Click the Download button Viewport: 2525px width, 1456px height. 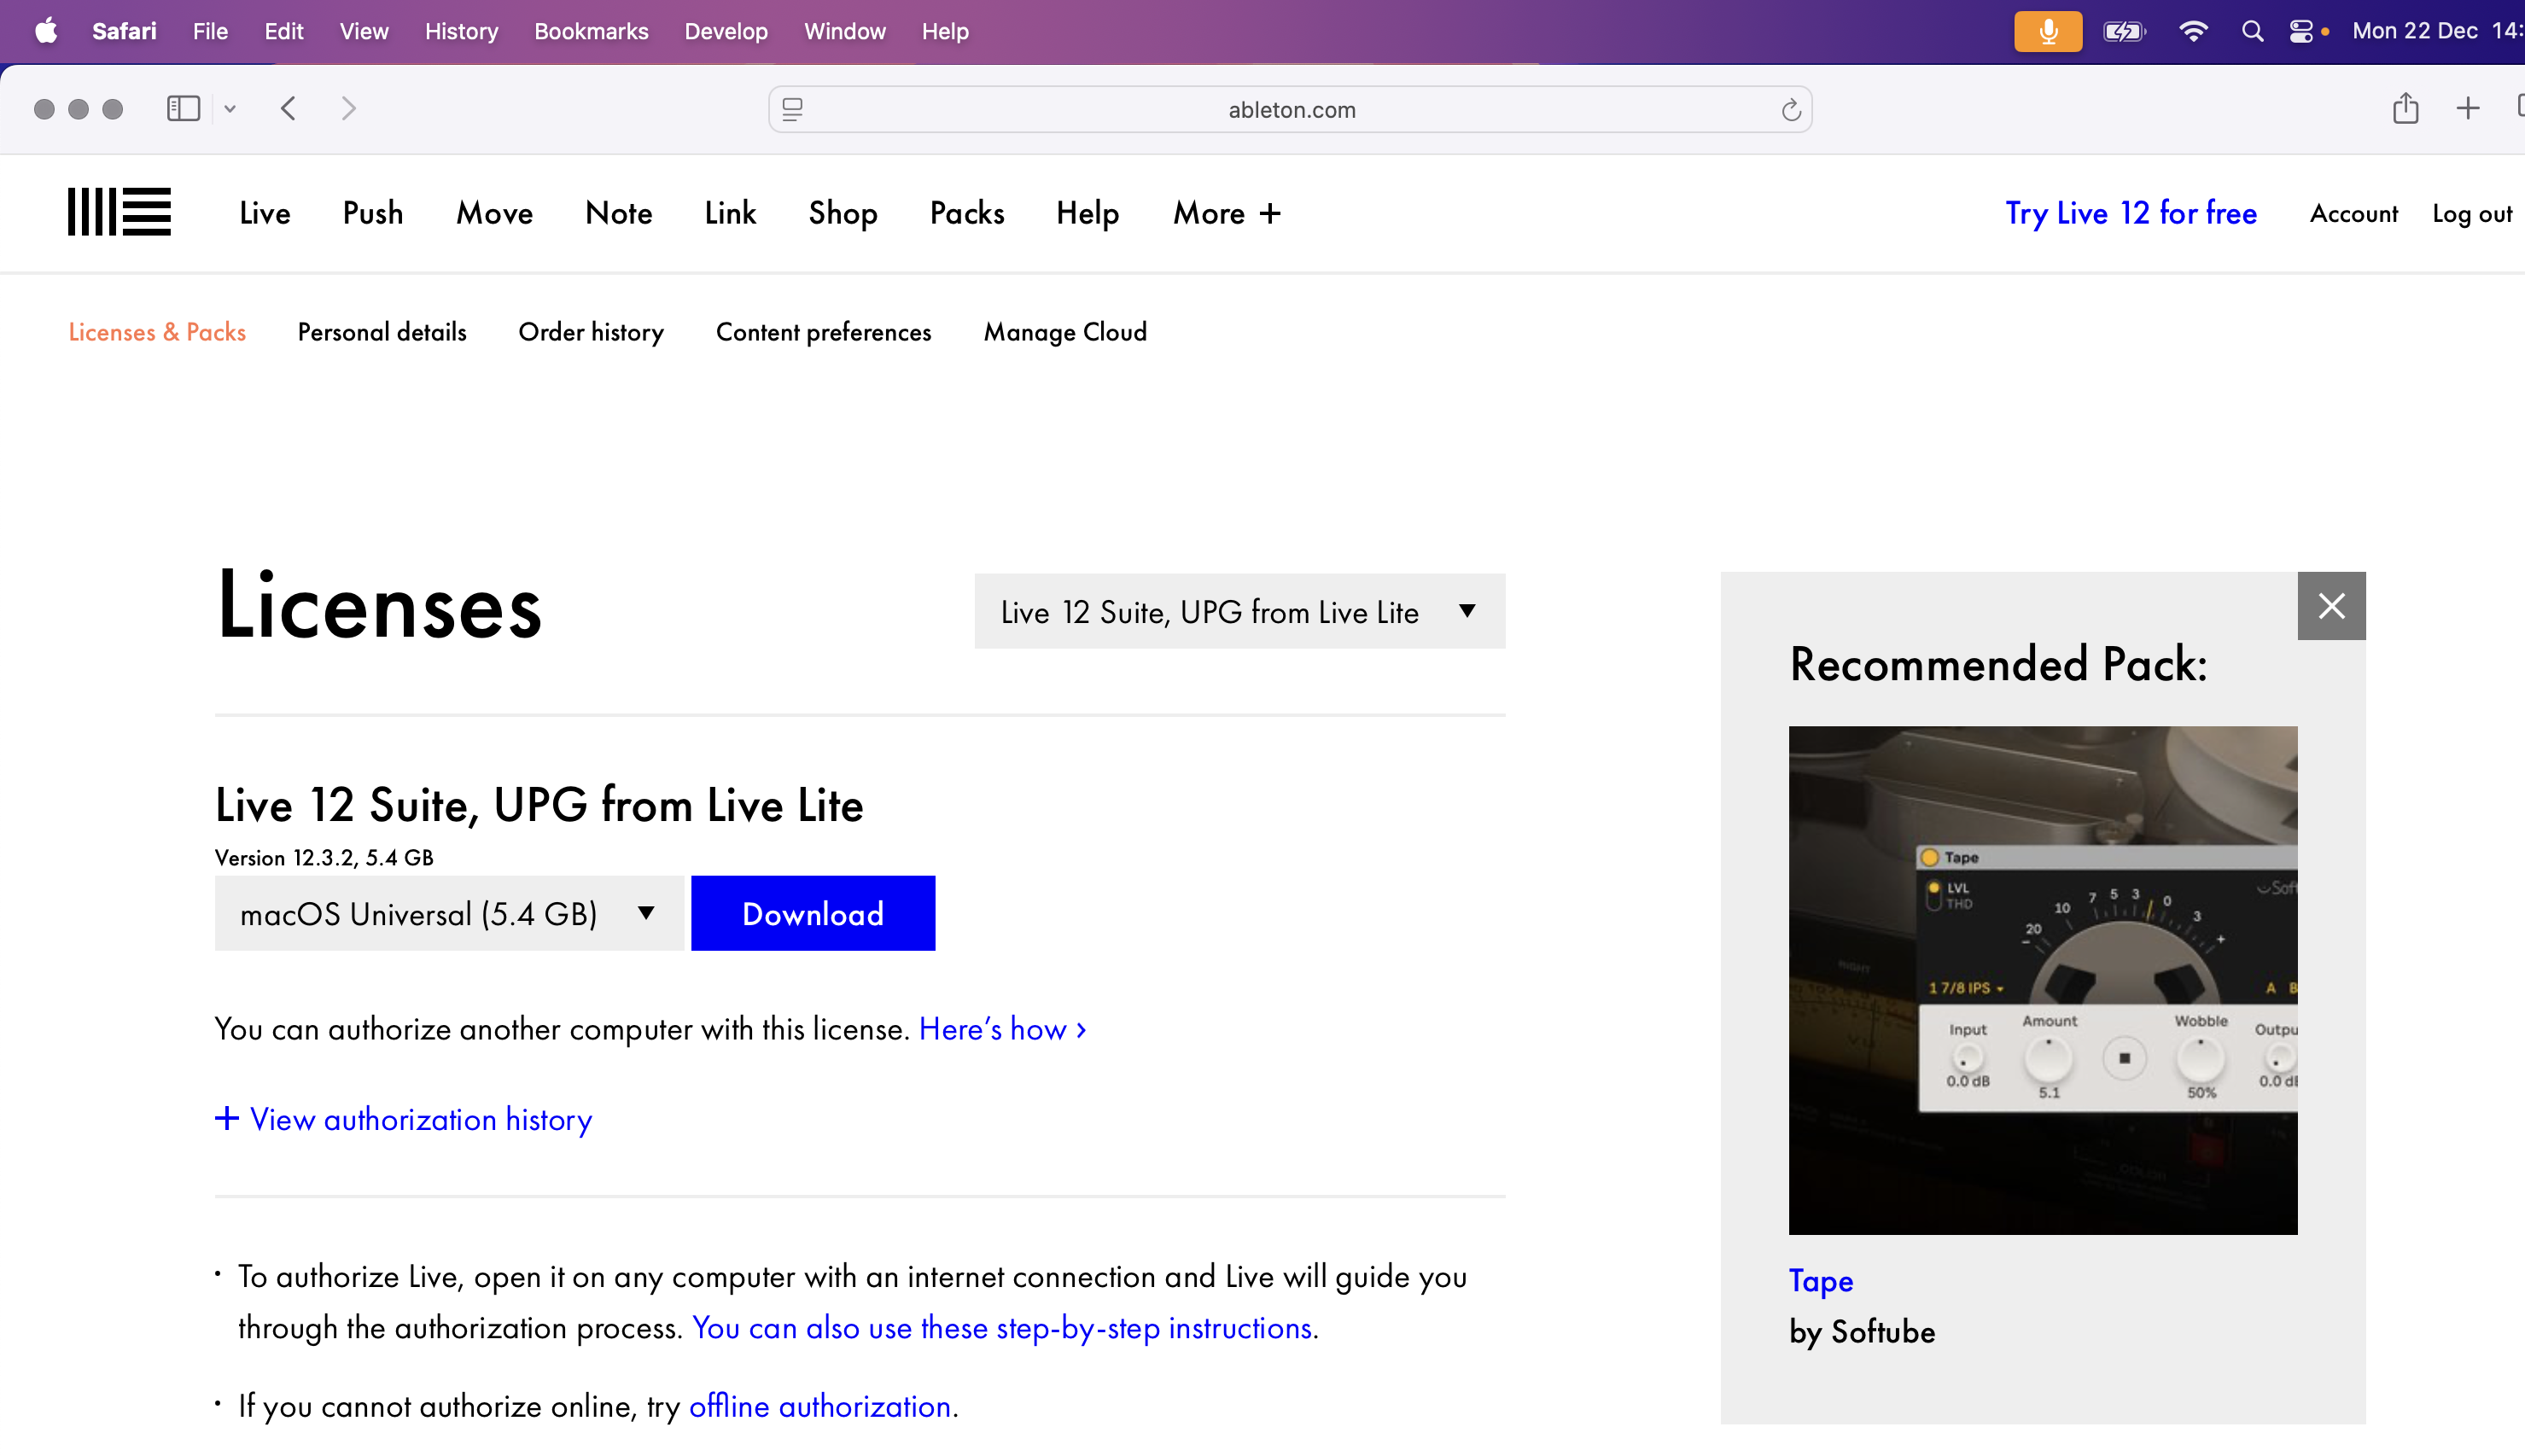[x=812, y=913]
